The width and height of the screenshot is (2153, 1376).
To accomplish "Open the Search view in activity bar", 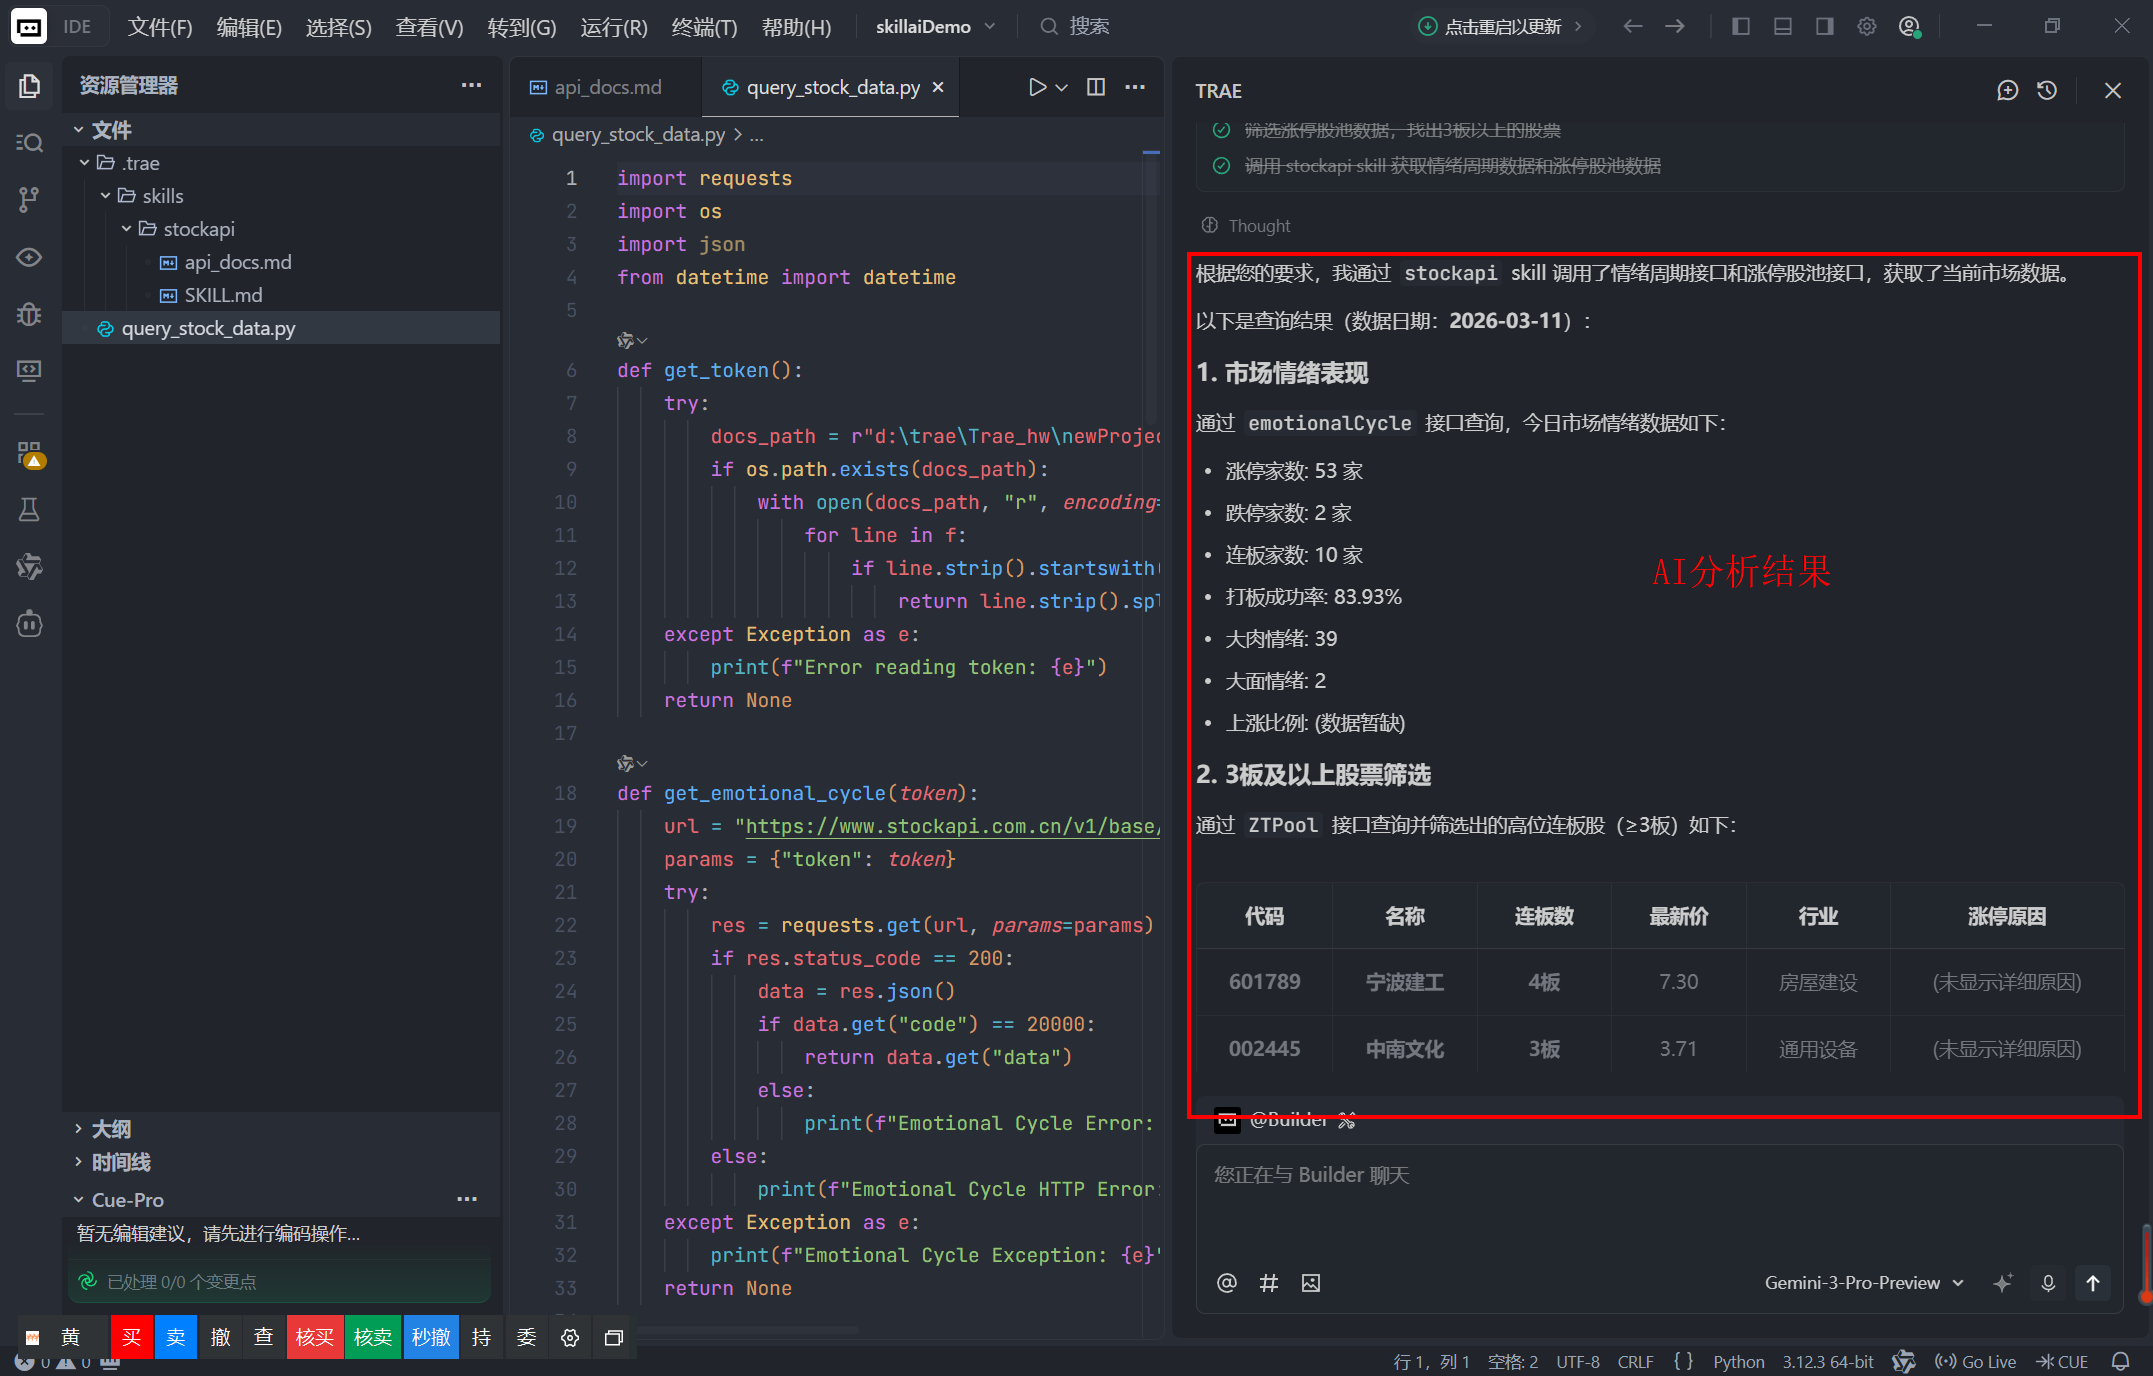I will (29, 143).
